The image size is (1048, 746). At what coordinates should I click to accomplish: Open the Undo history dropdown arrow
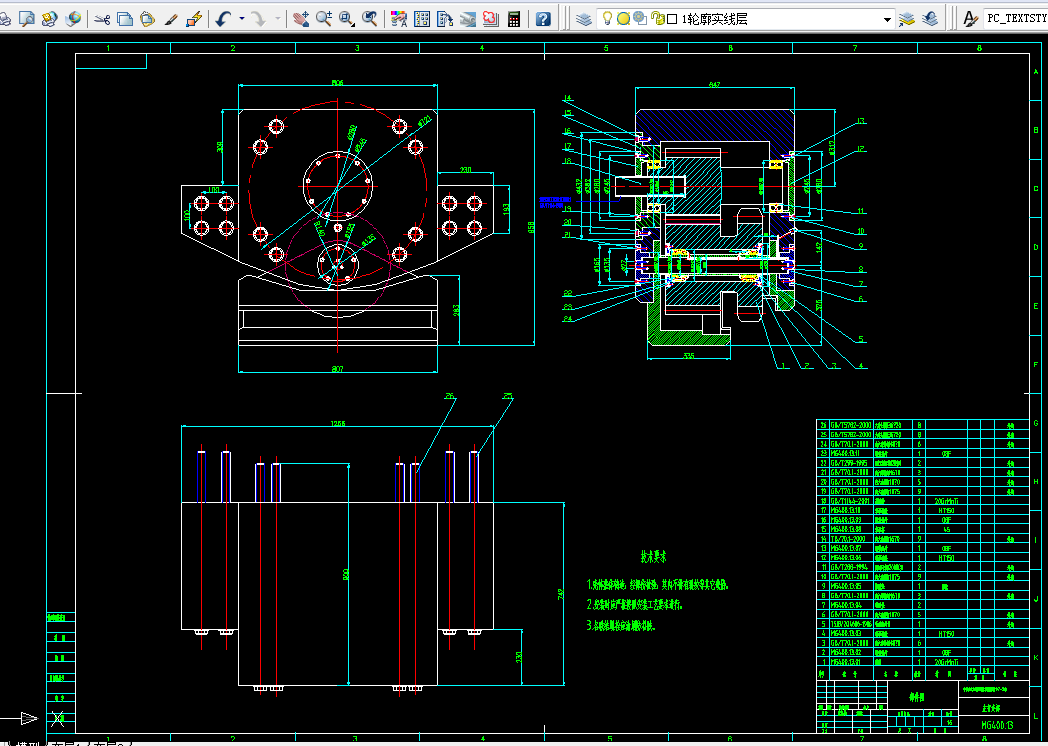tap(241, 19)
